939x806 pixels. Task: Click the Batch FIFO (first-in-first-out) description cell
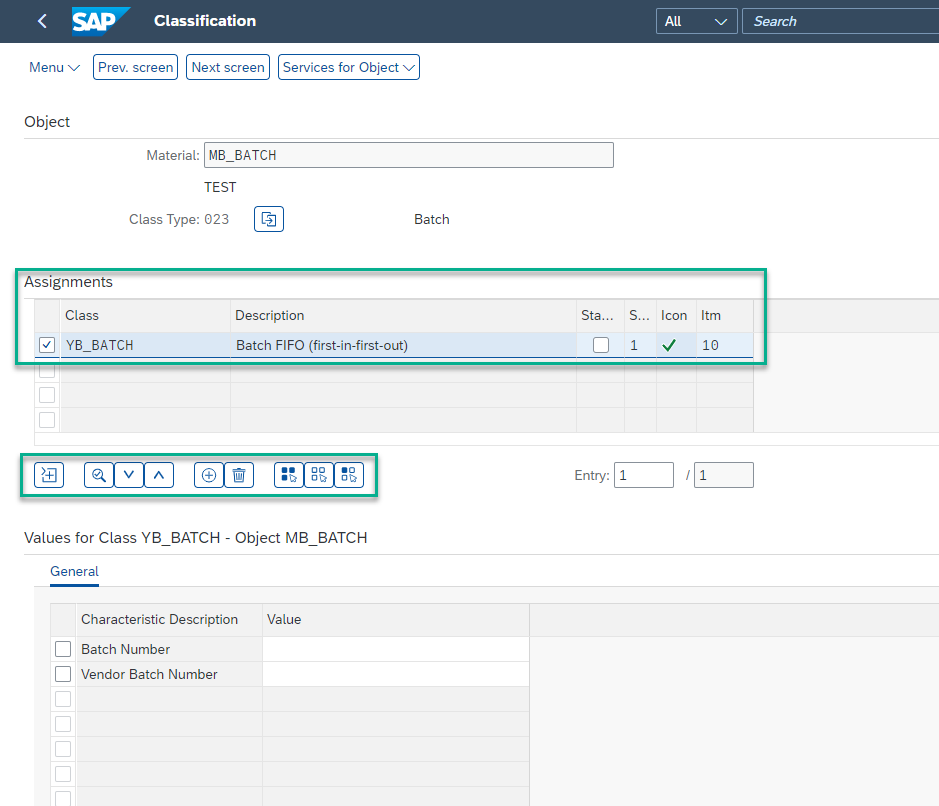[404, 346]
